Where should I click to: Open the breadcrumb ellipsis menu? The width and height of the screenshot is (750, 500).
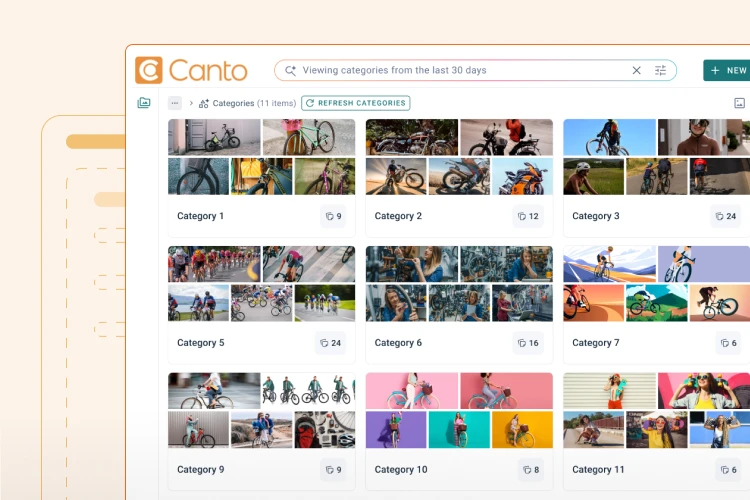[x=175, y=103]
